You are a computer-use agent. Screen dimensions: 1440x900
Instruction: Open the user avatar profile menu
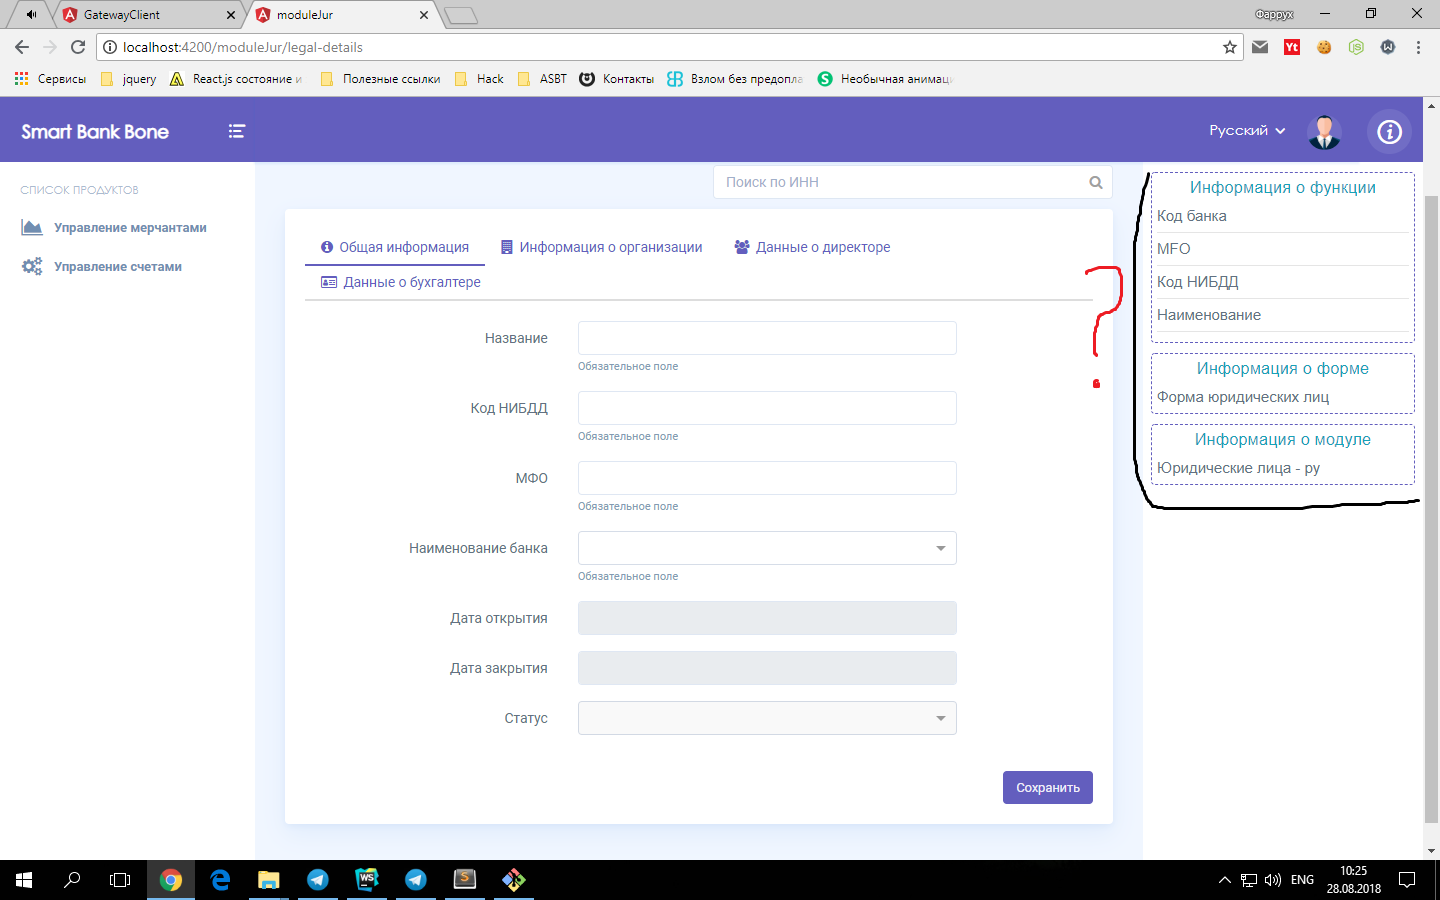click(1325, 131)
